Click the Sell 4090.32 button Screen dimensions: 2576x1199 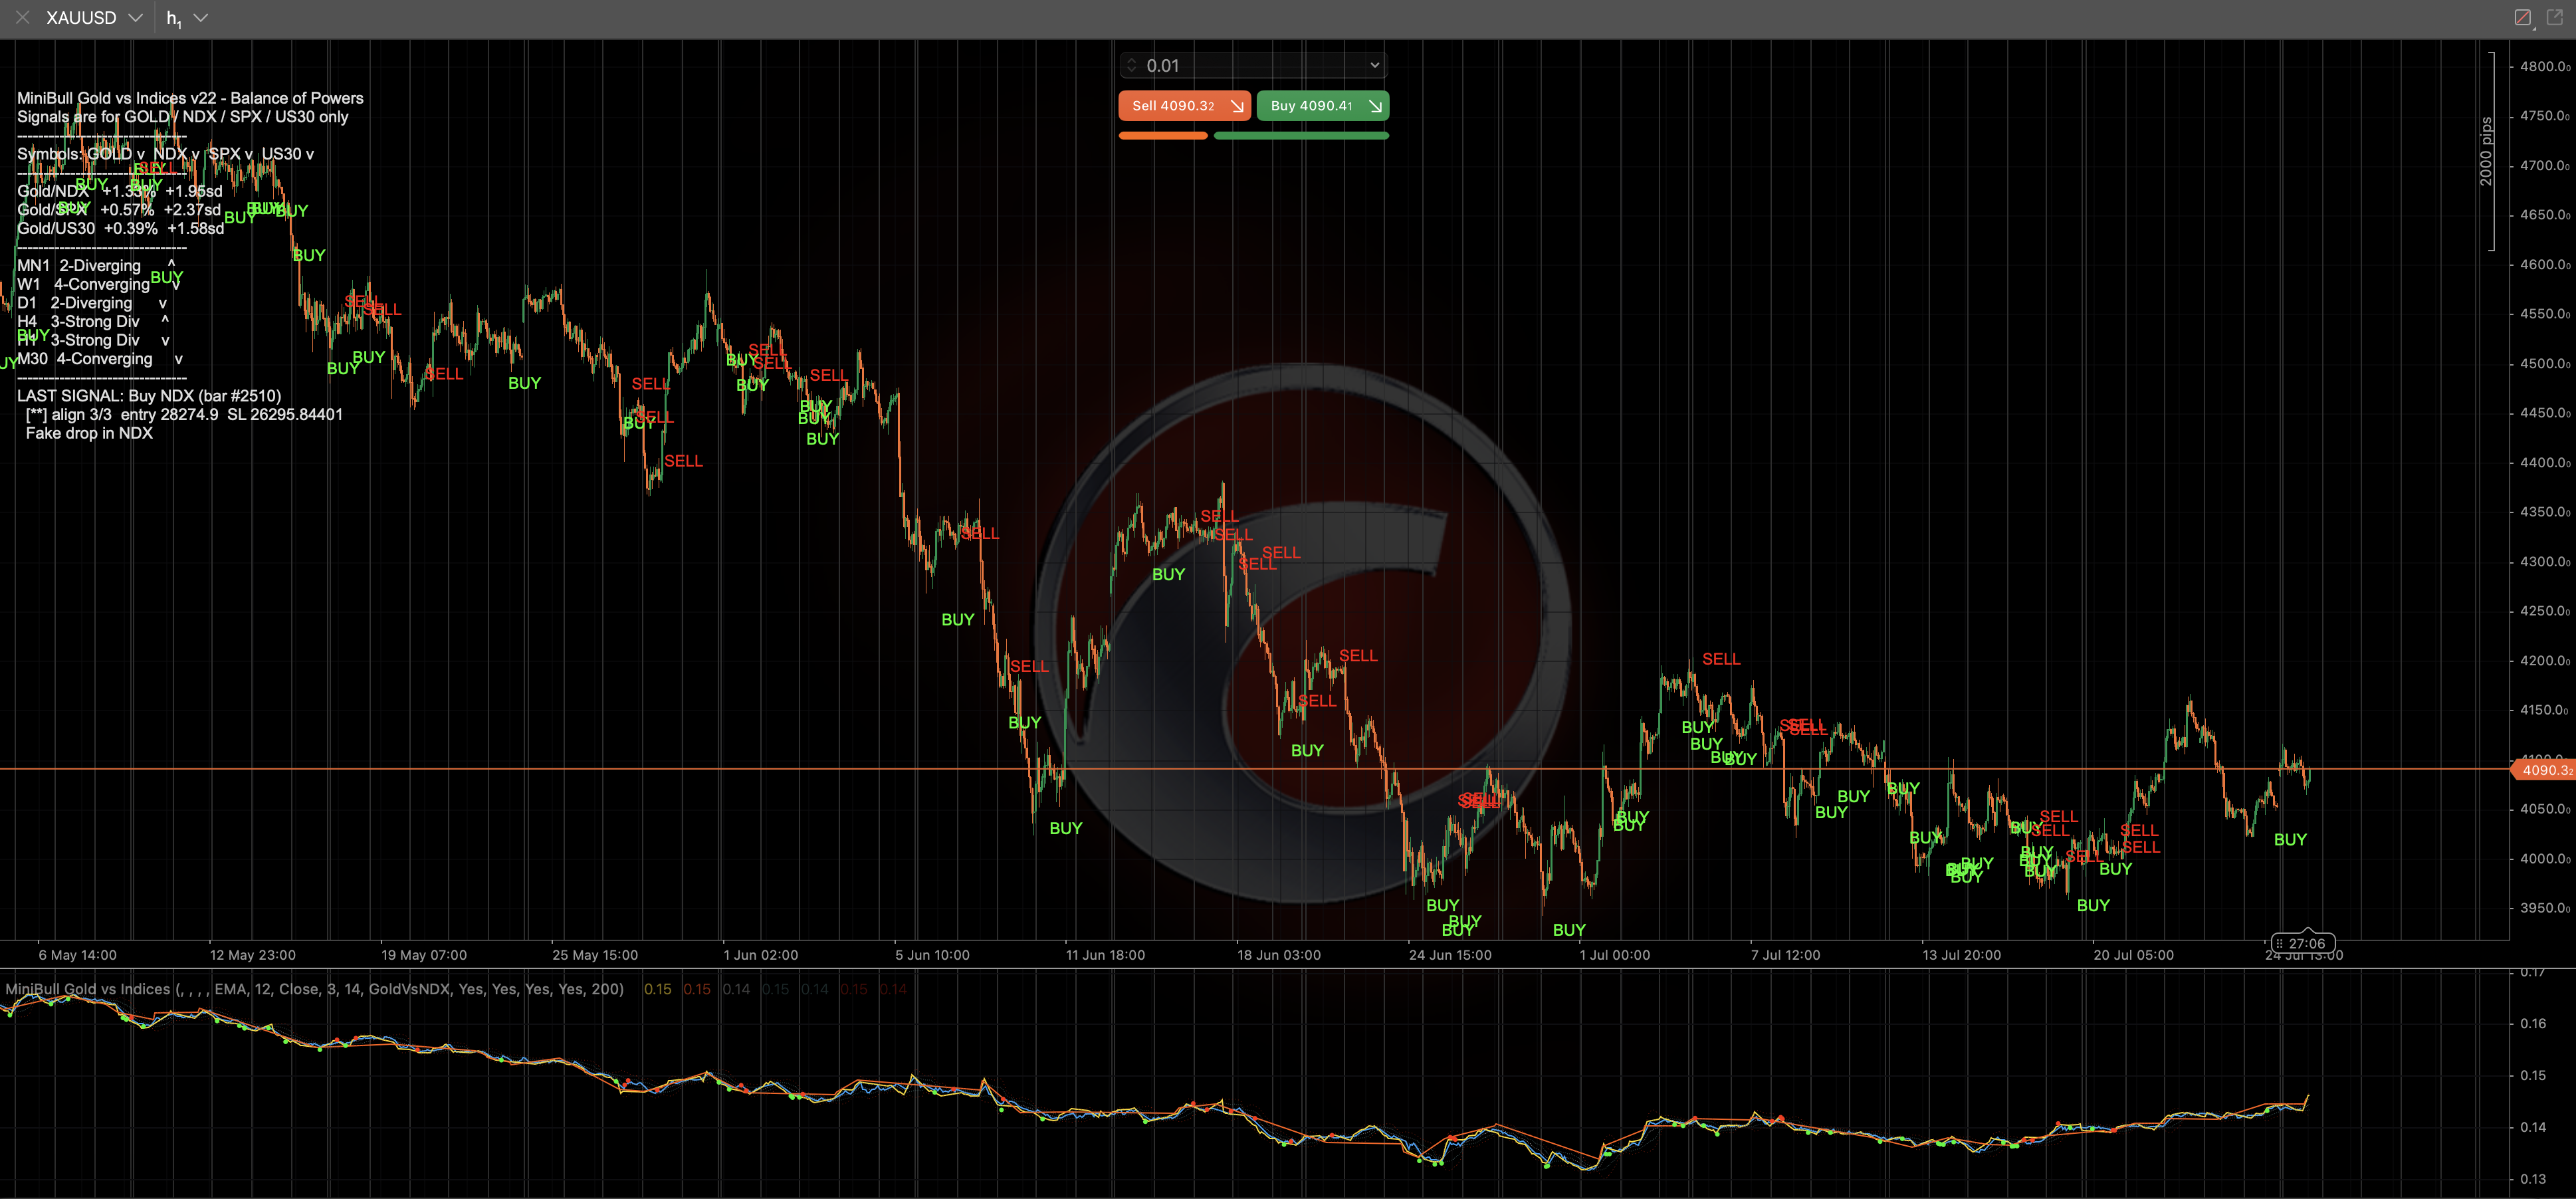(x=1184, y=106)
